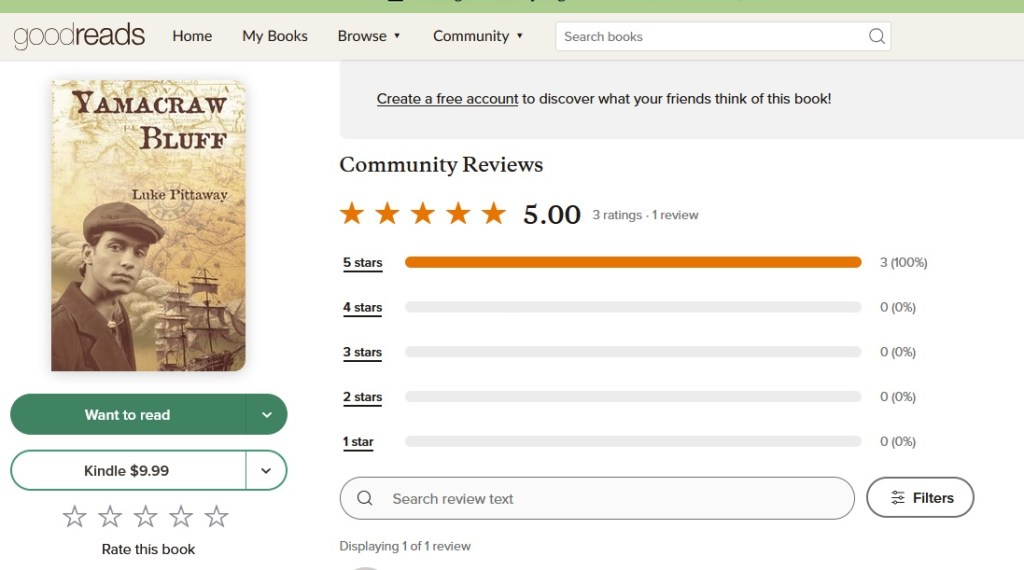Open the Community menu
The image size is (1024, 570).
point(478,36)
